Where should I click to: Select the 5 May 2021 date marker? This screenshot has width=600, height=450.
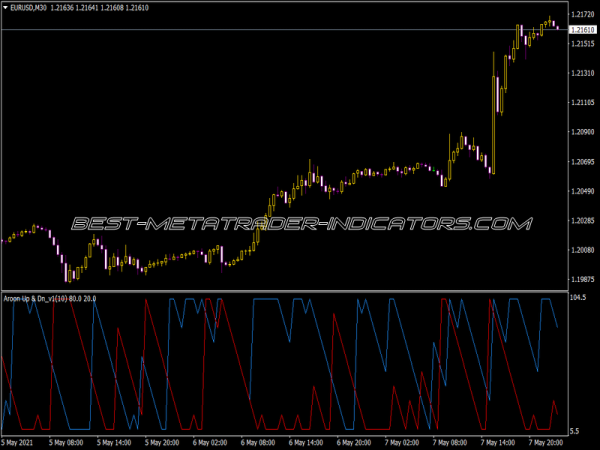tap(22, 441)
